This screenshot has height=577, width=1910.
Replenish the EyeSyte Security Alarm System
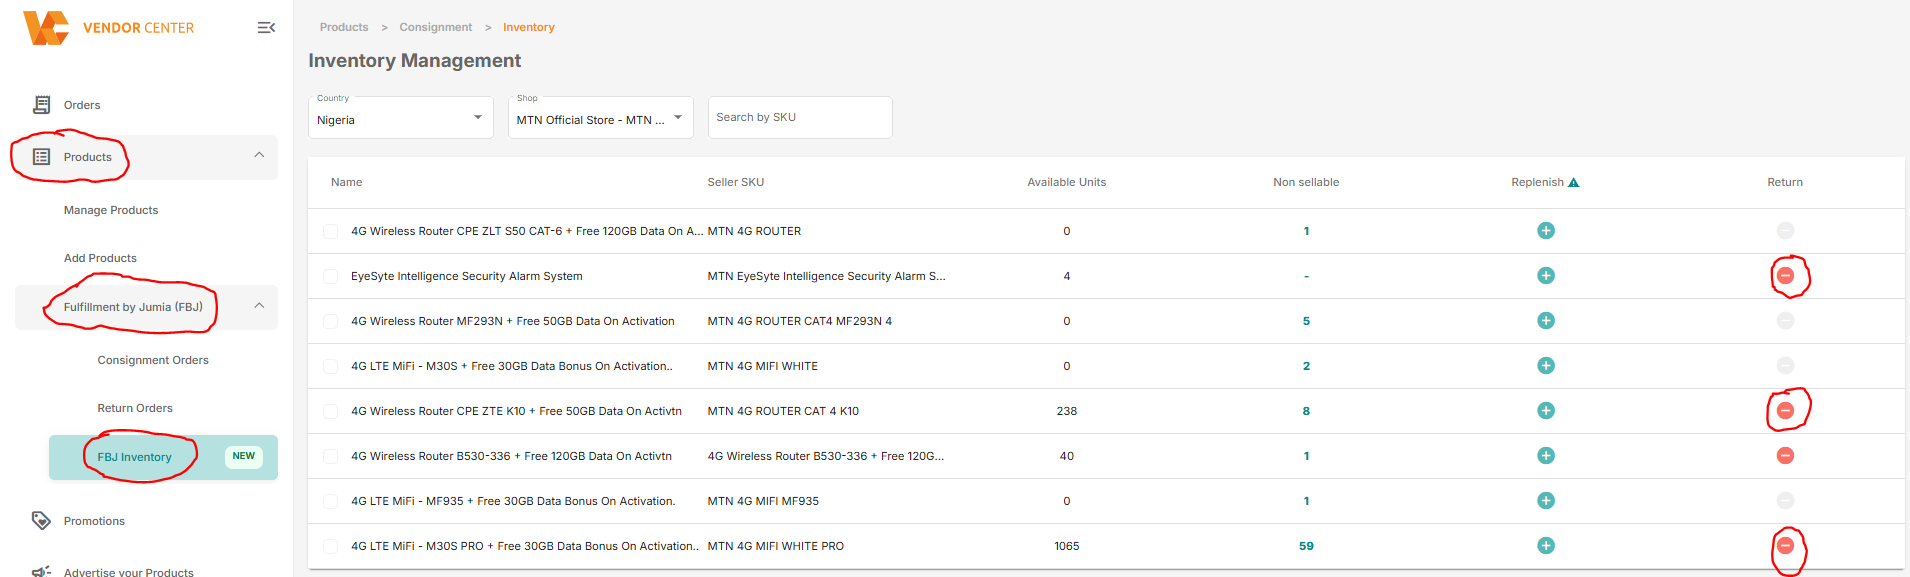(1546, 276)
